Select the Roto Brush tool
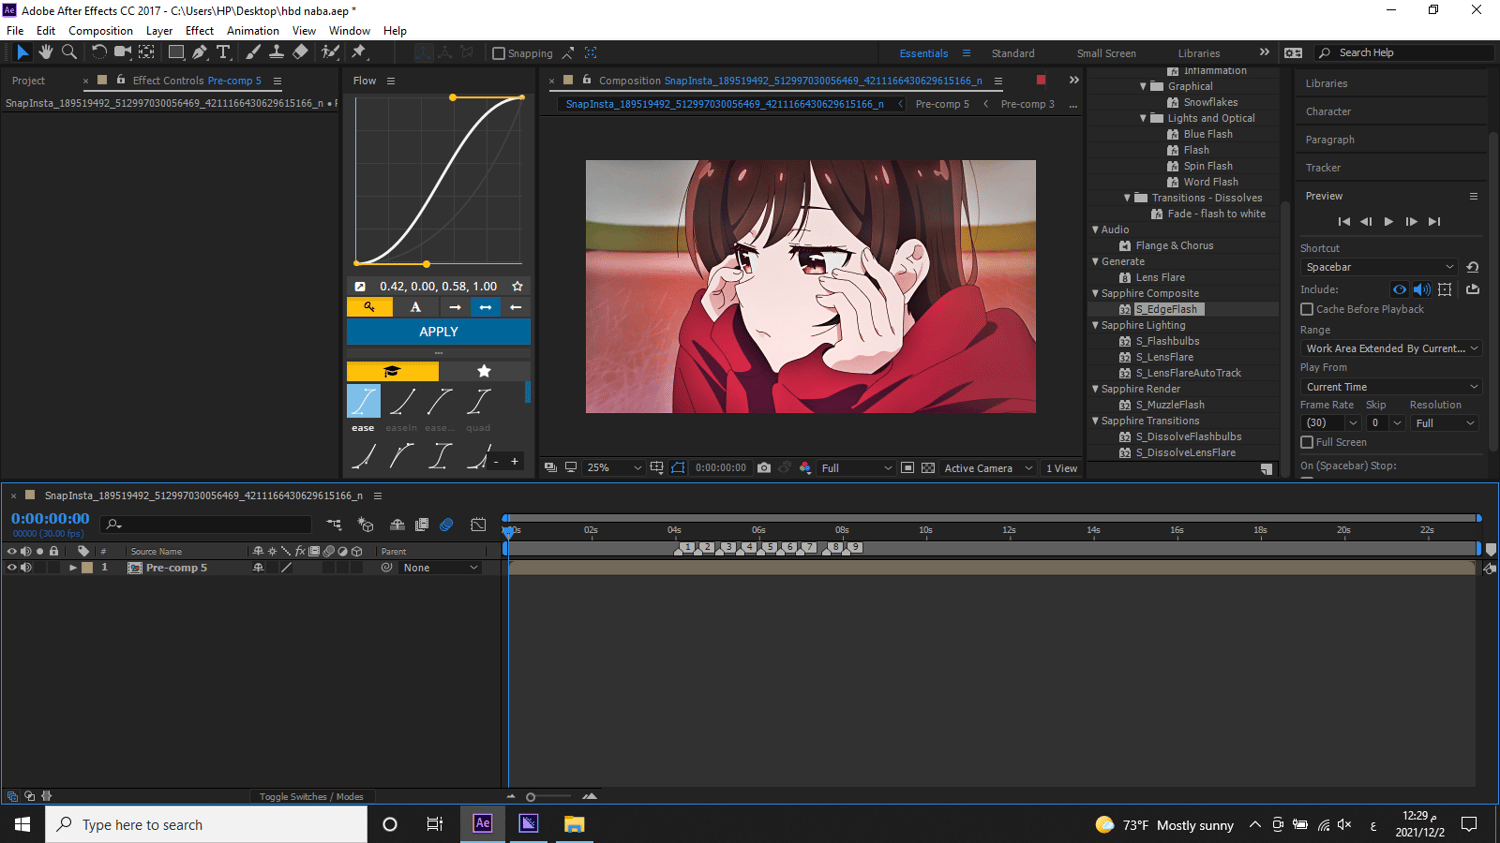 click(330, 52)
